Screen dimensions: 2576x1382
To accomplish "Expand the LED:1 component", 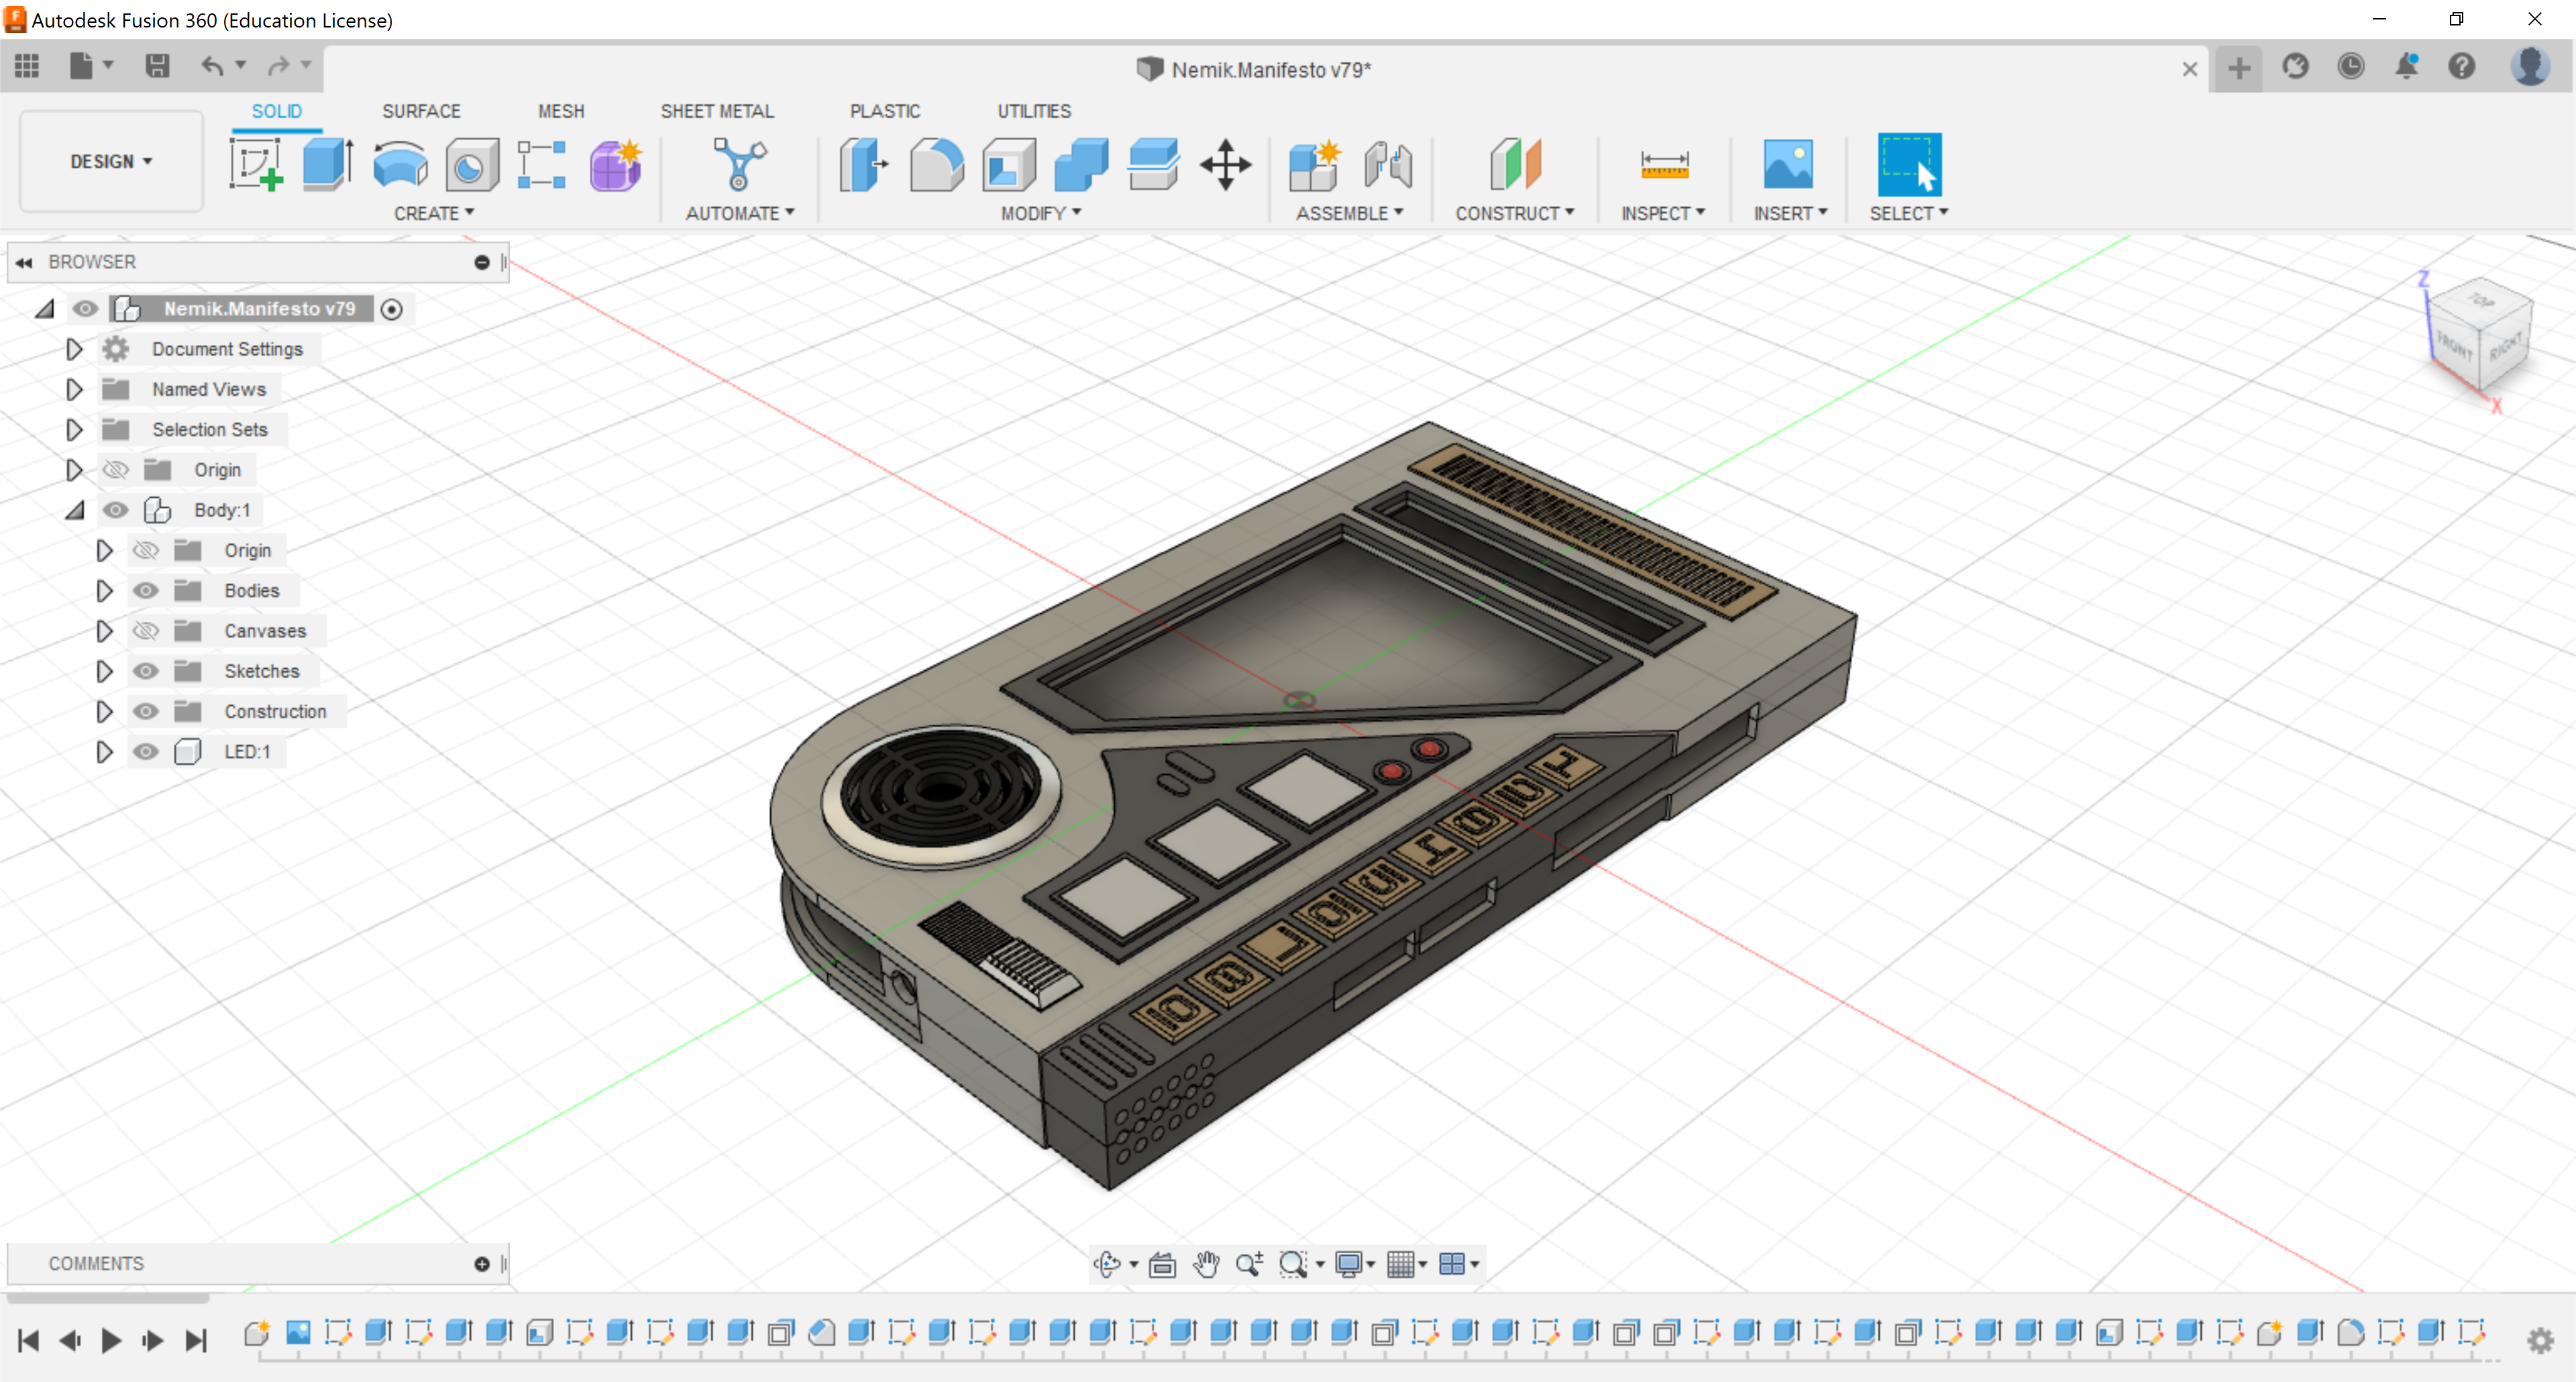I will pos(104,752).
